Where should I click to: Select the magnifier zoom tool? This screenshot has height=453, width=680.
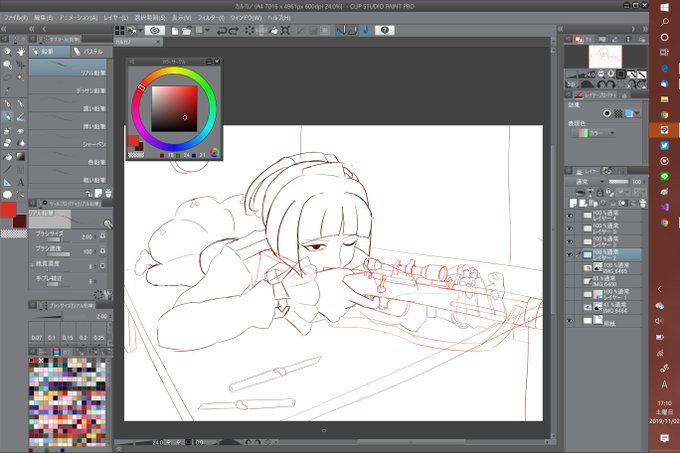7,52
